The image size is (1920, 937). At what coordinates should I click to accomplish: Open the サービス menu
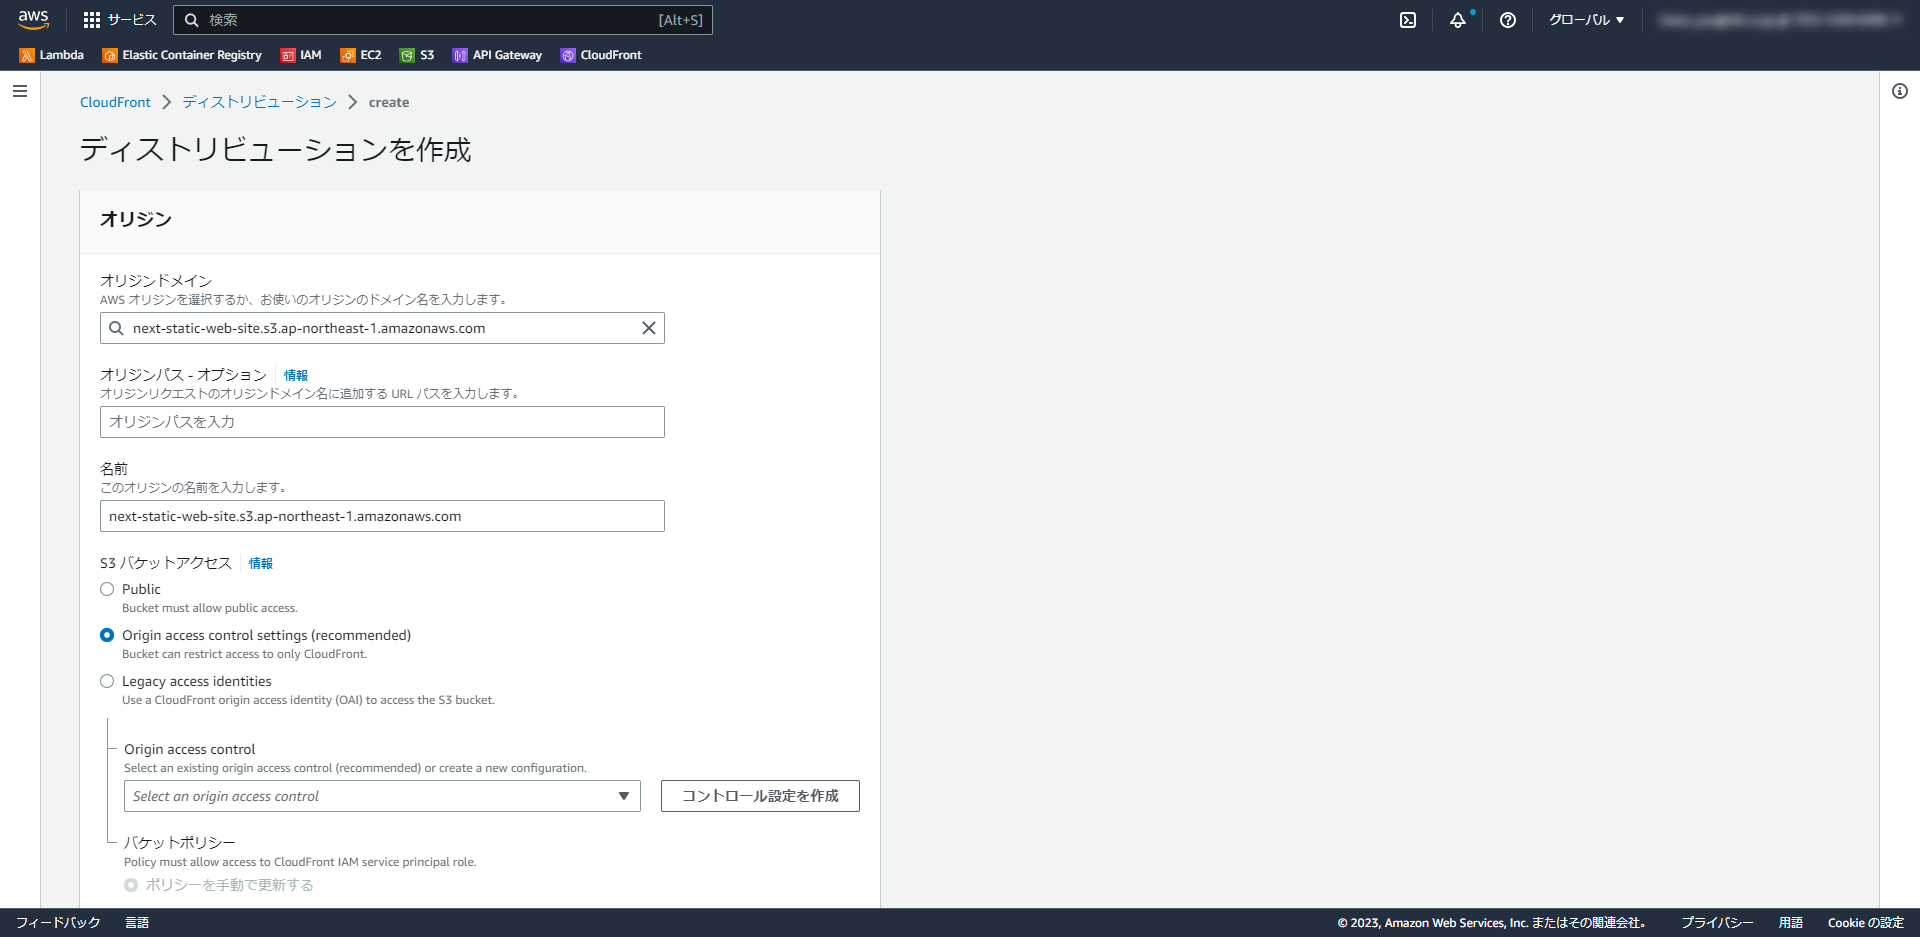[120, 19]
